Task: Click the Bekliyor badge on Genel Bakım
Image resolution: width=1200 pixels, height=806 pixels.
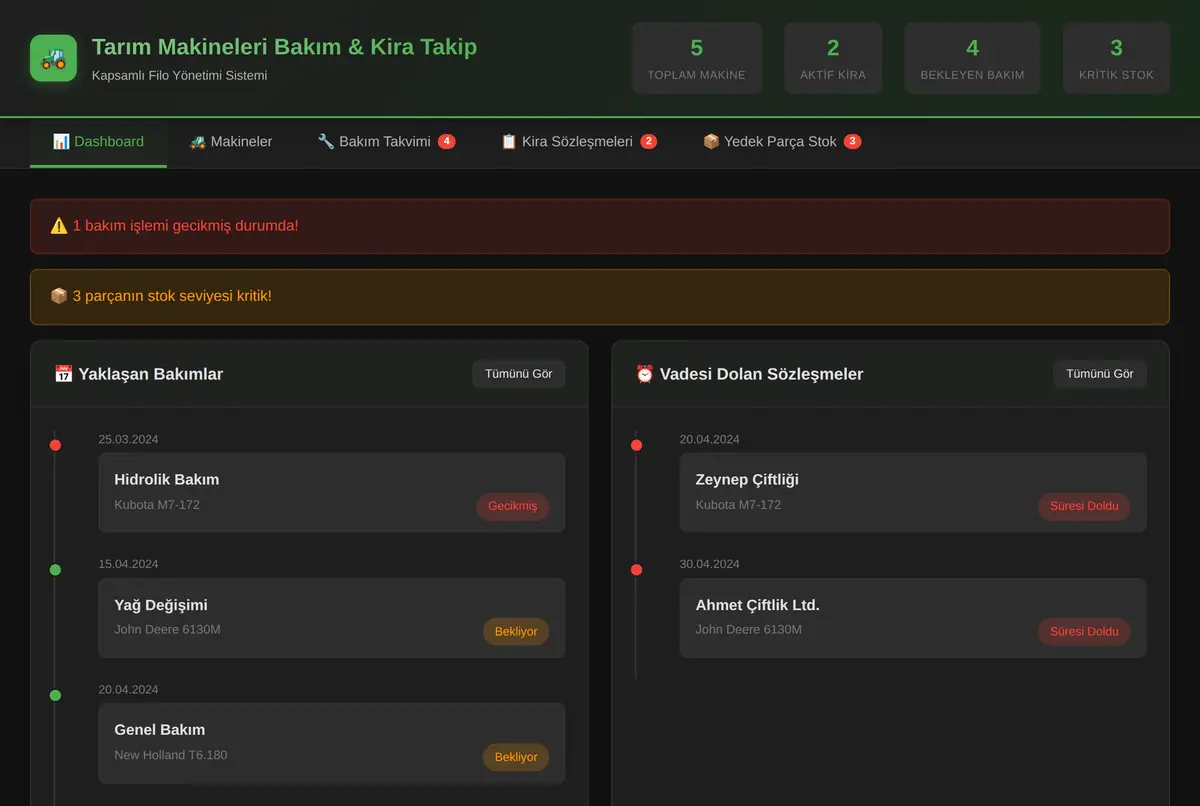Action: (x=516, y=757)
